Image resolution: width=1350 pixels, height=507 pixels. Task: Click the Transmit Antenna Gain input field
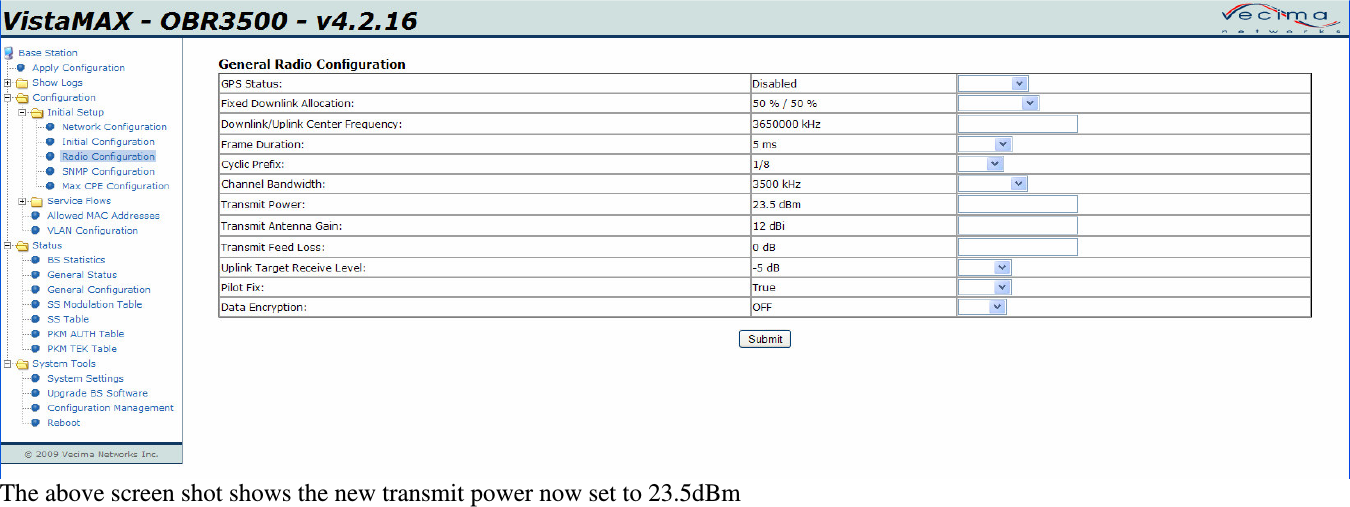1017,226
